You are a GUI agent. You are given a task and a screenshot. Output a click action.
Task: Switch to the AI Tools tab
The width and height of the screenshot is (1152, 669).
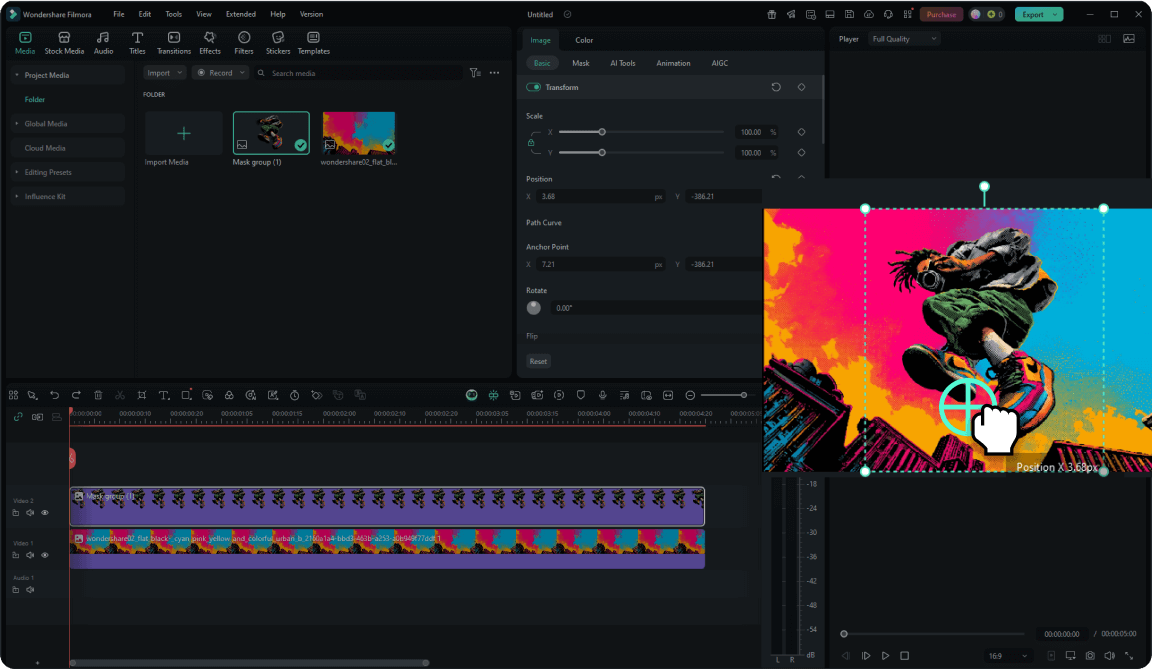tap(622, 63)
